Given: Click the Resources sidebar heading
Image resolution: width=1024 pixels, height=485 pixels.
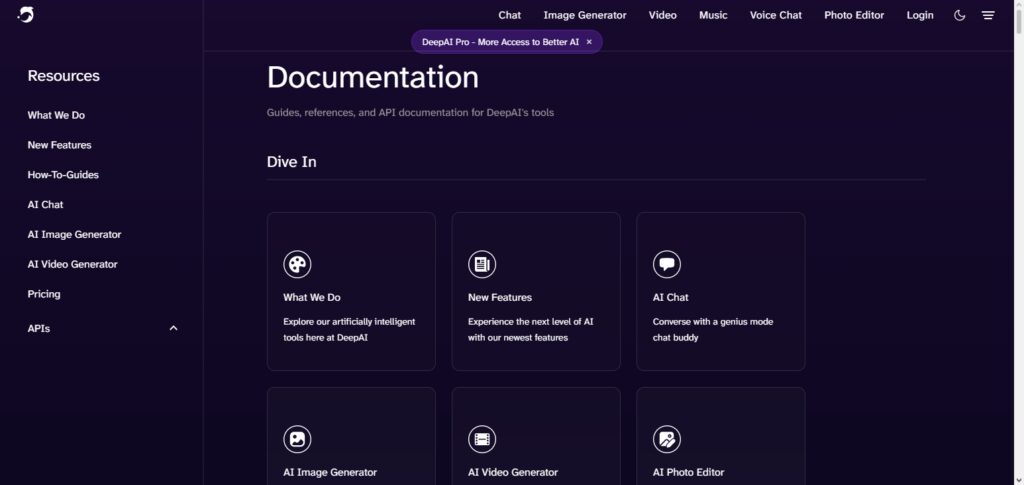Looking at the screenshot, I should pos(63,76).
